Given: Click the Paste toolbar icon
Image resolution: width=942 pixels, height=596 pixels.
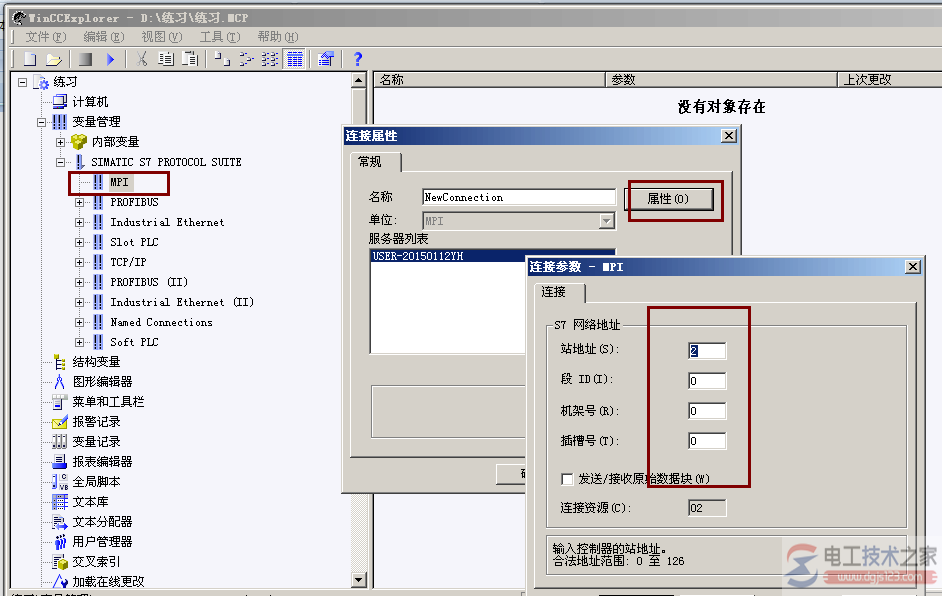Looking at the screenshot, I should tap(190, 59).
